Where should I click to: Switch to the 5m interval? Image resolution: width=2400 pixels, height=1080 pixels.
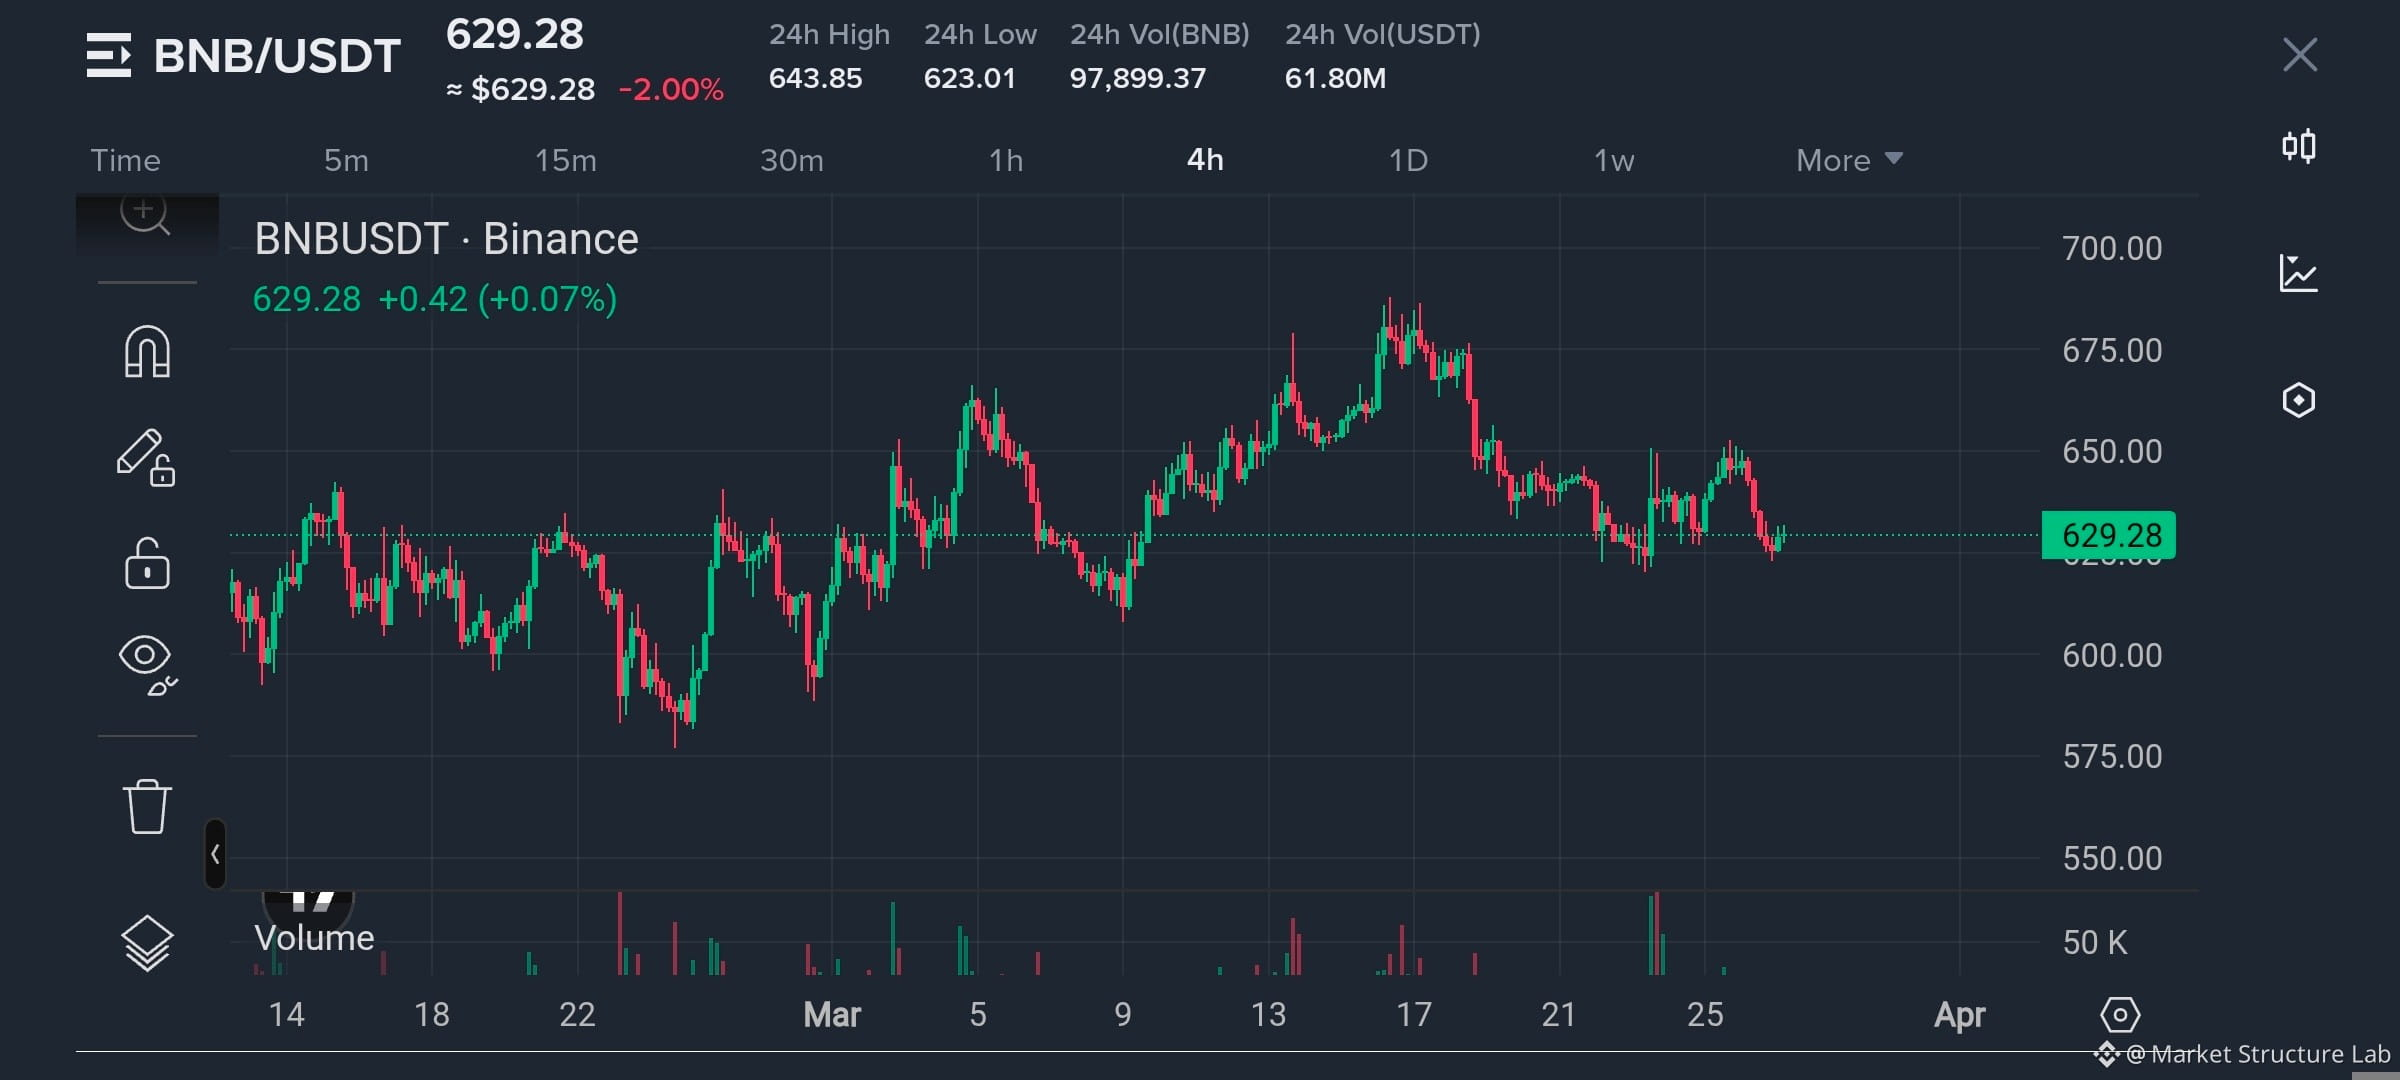(x=346, y=160)
